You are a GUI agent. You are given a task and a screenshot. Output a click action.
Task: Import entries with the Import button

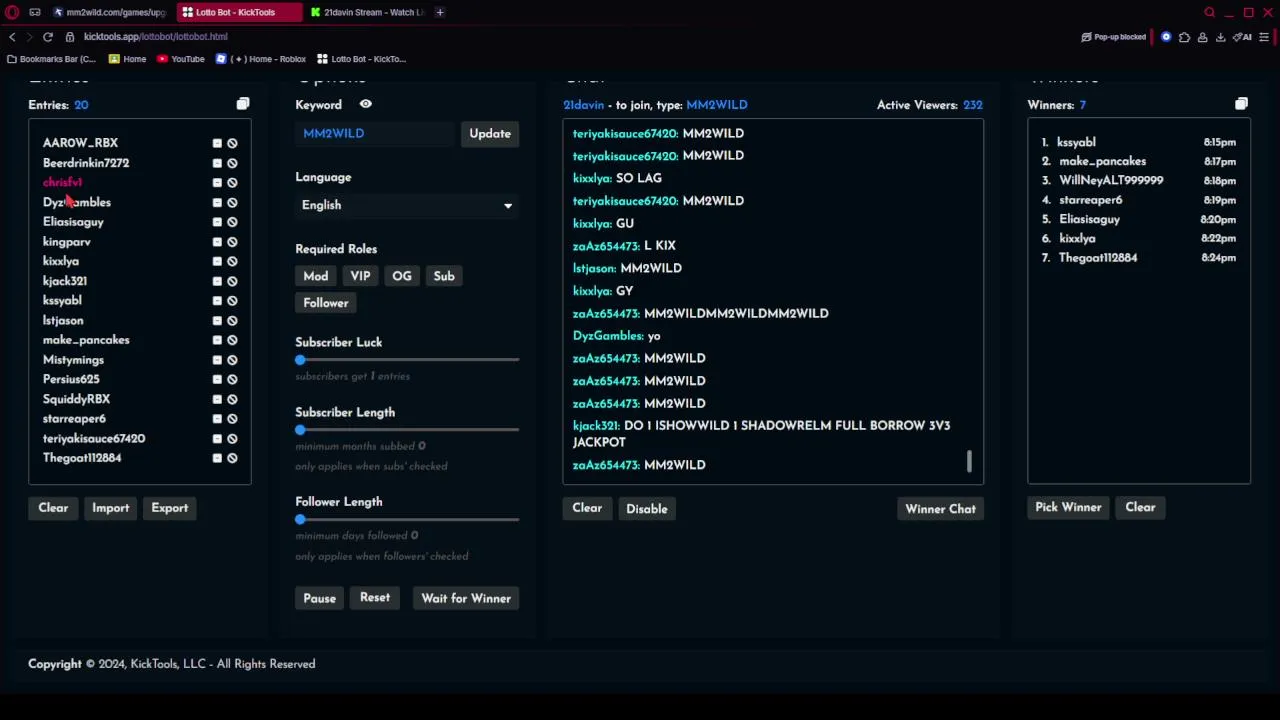110,508
